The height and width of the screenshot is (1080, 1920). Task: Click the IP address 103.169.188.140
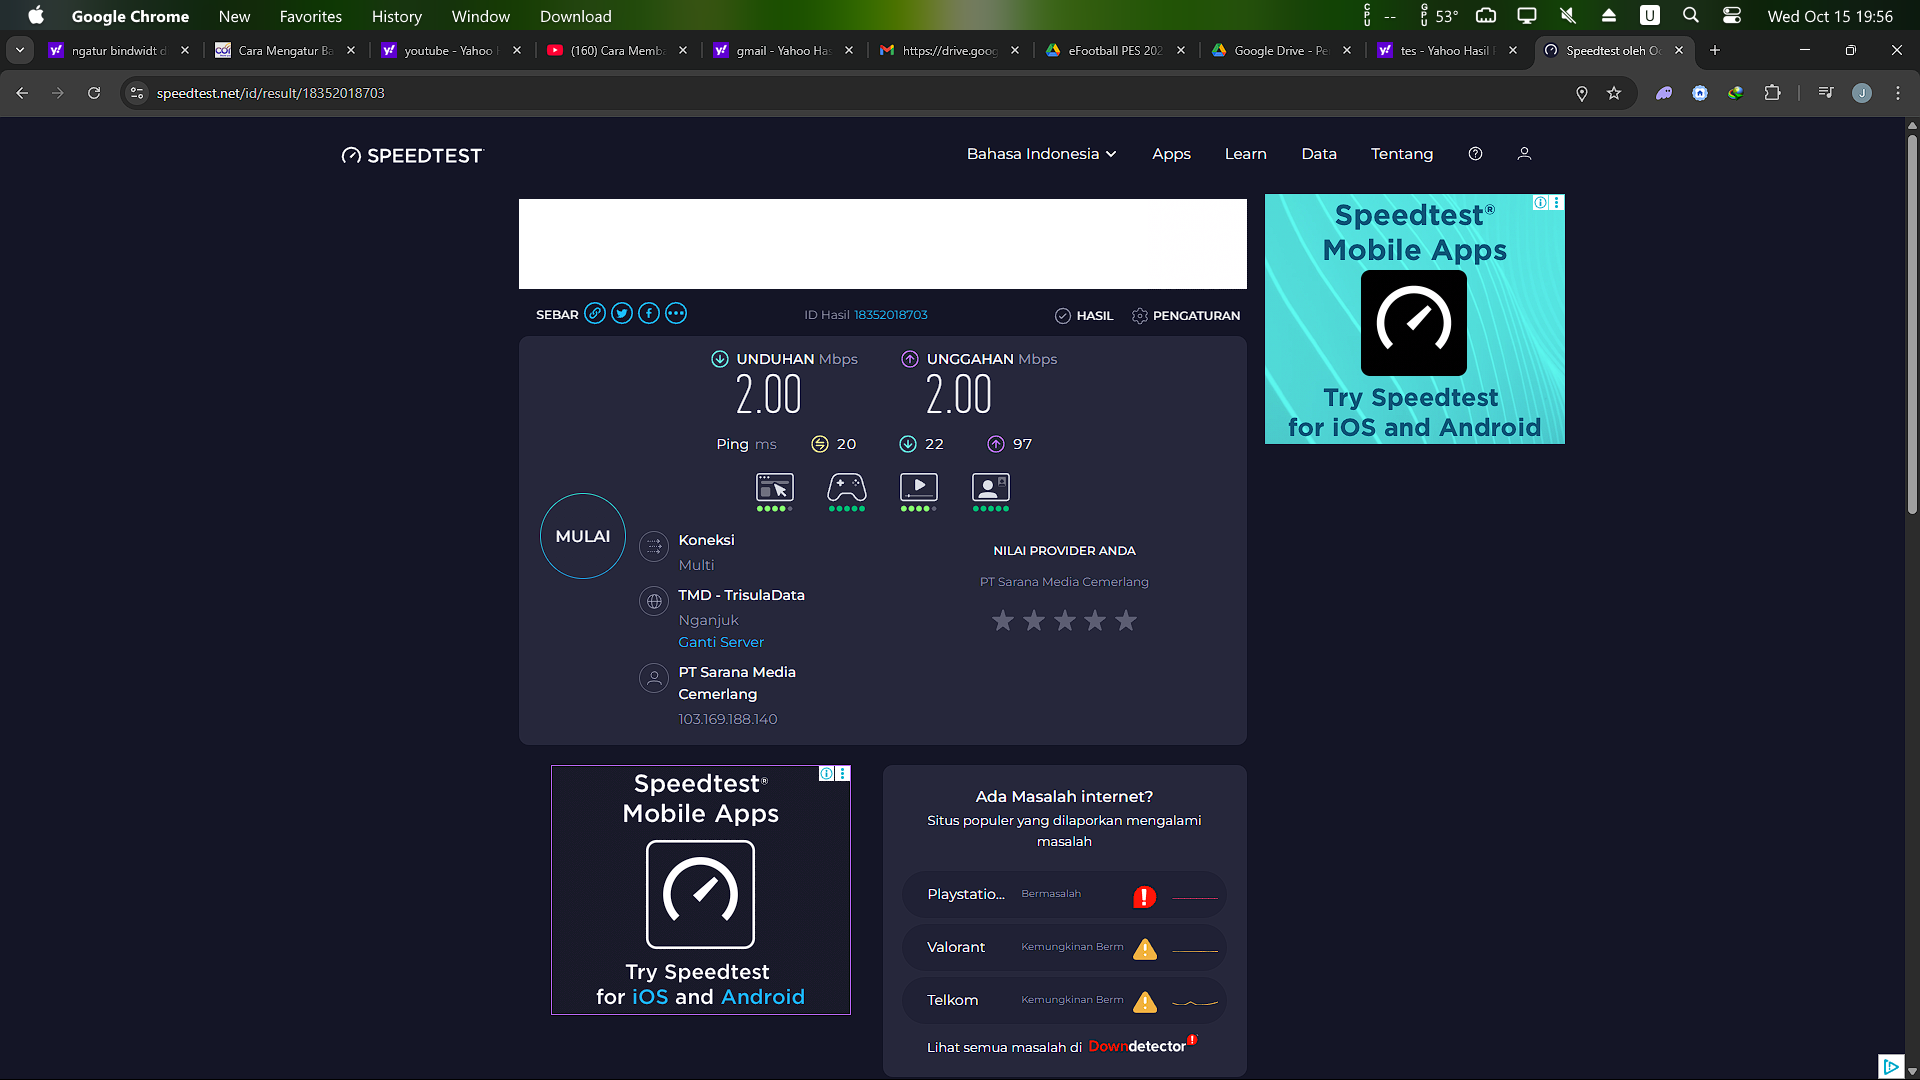728,719
